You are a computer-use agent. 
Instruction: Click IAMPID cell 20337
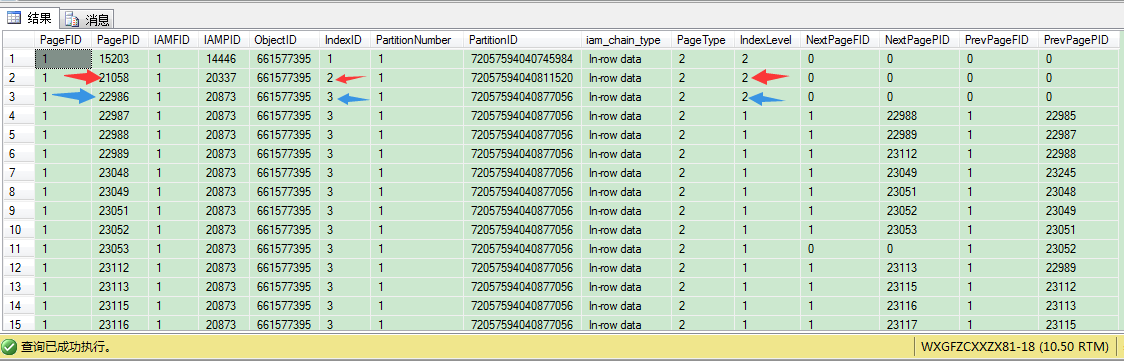point(224,77)
